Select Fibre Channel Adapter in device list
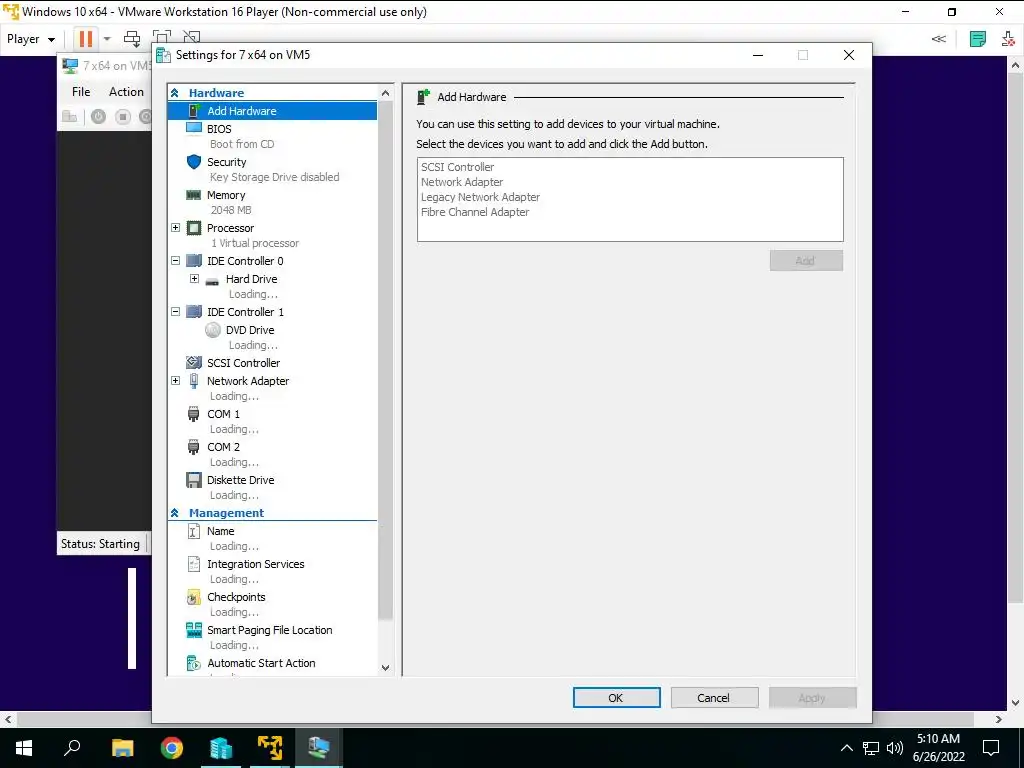The width and height of the screenshot is (1024, 768). tap(475, 212)
